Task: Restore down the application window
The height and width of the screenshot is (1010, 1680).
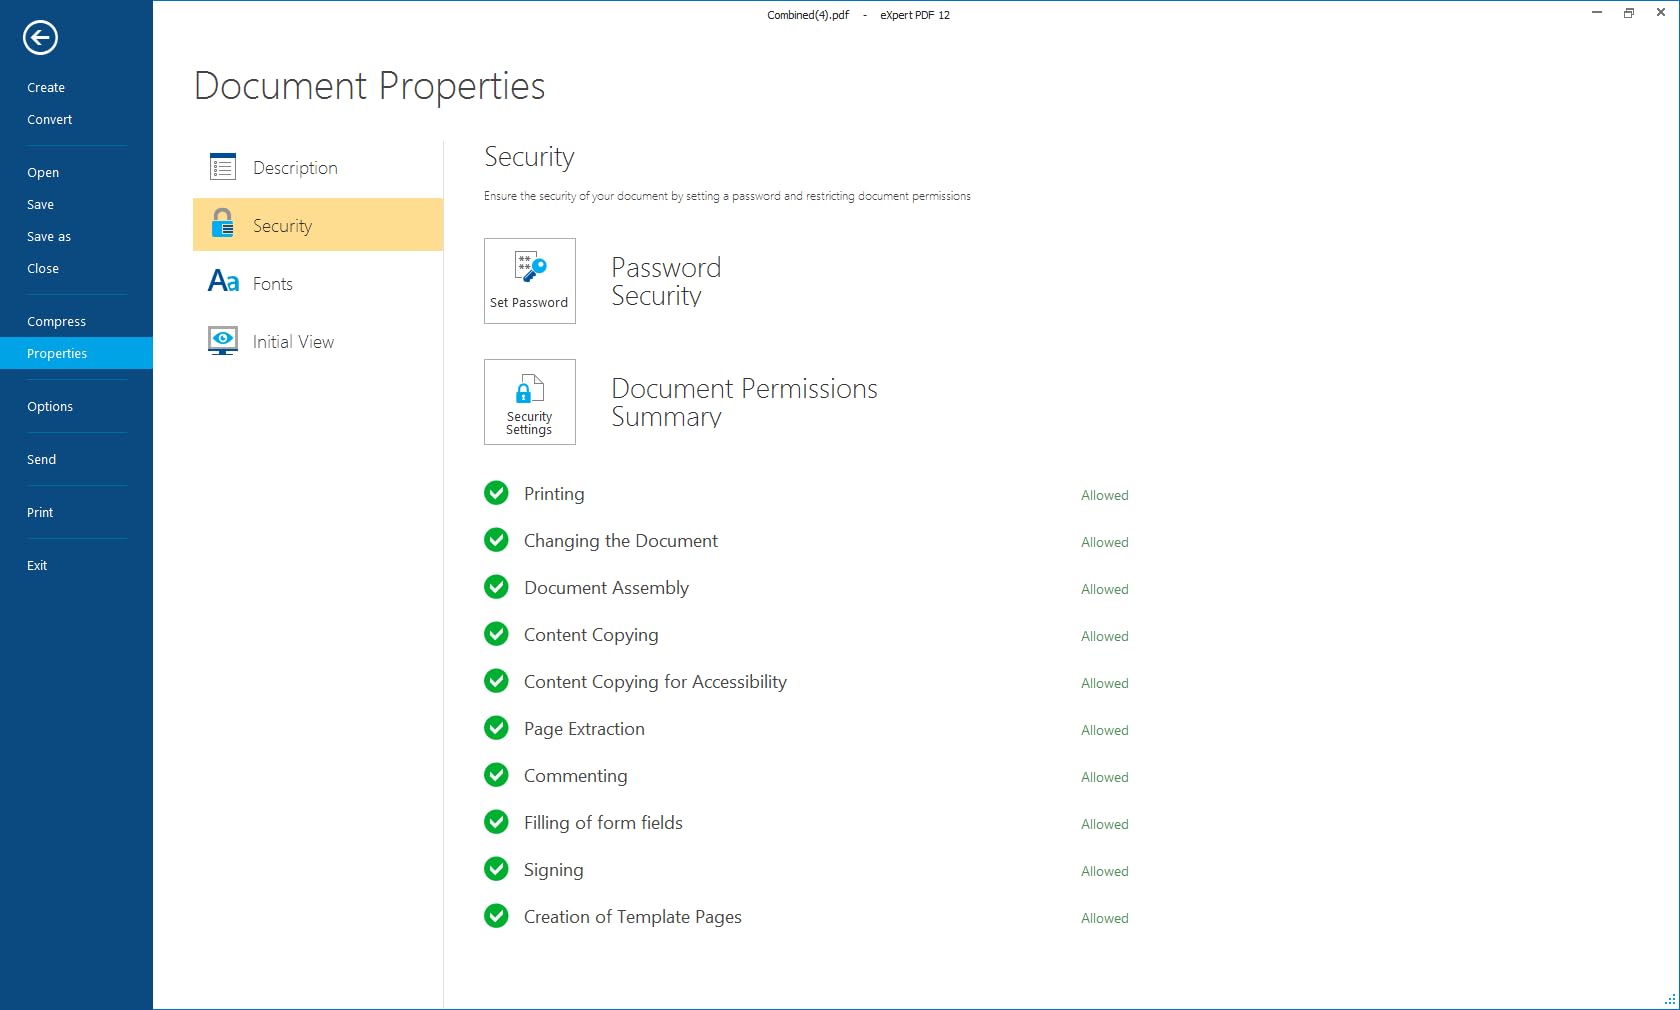Action: [x=1629, y=13]
